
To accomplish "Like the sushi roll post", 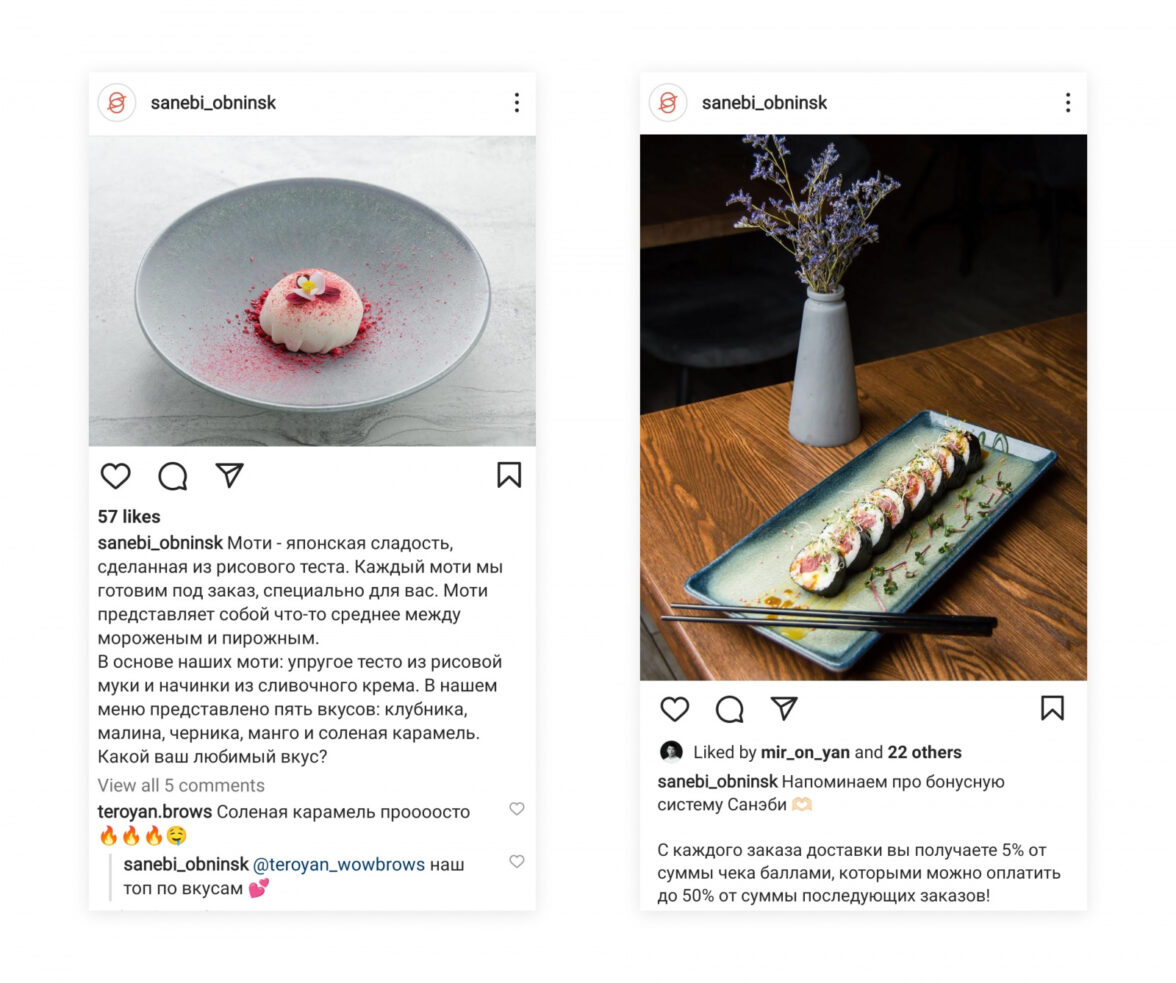I will (674, 709).
